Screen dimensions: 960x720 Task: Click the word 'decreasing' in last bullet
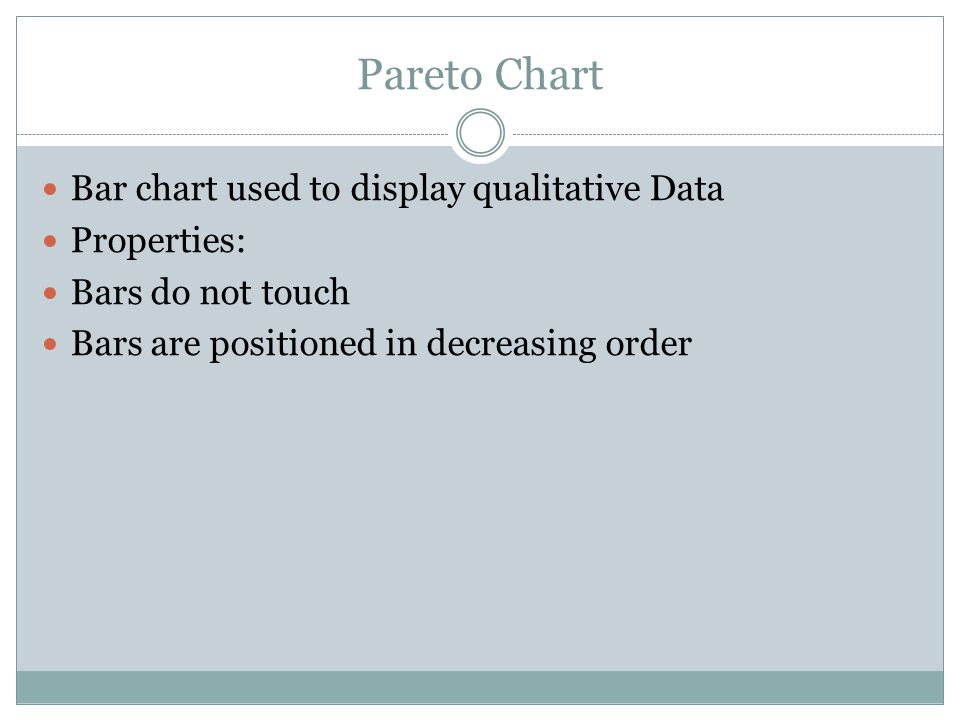[511, 343]
